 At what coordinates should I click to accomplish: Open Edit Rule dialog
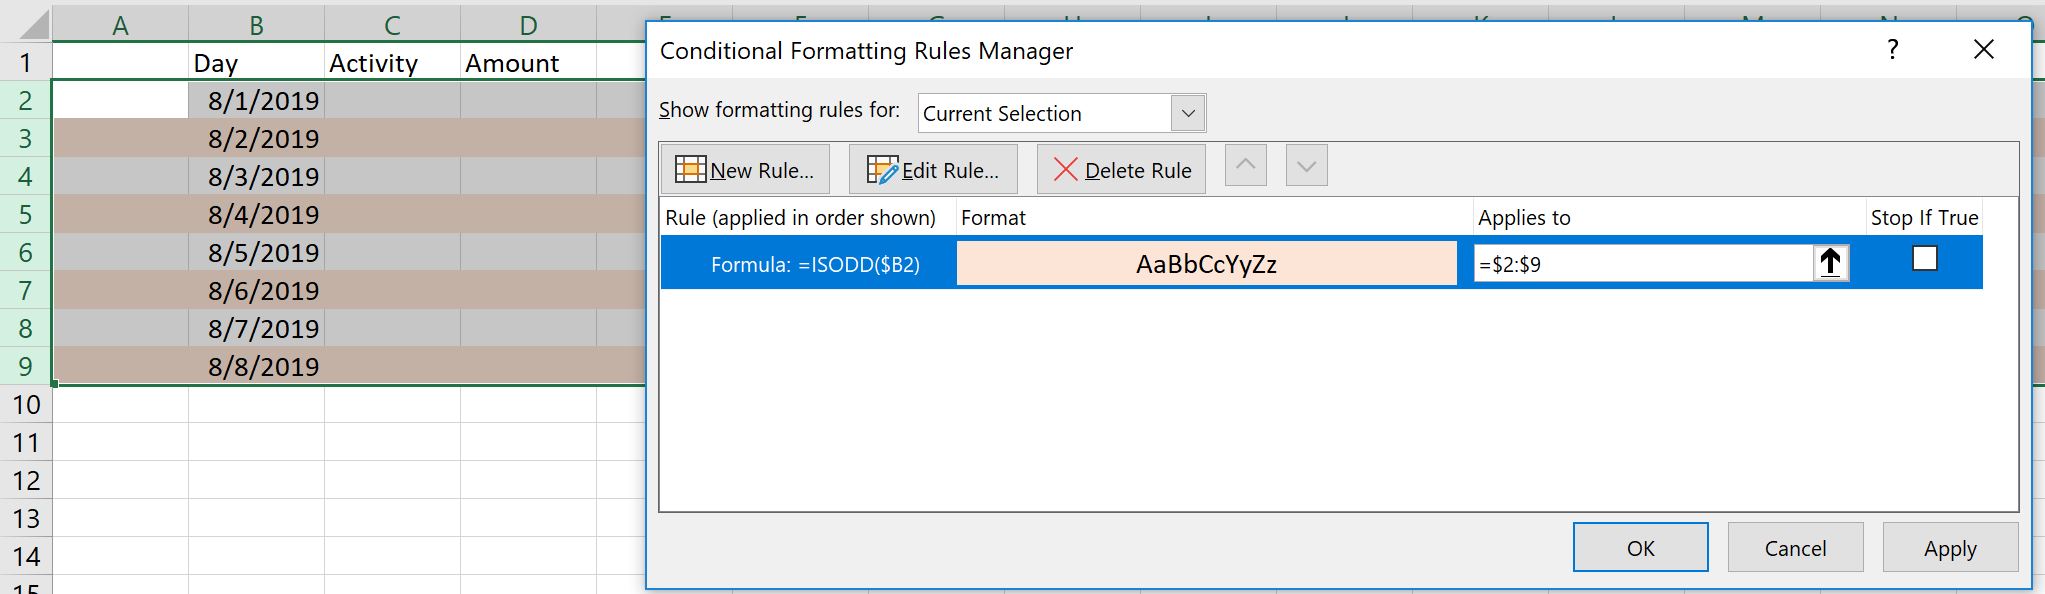933,169
